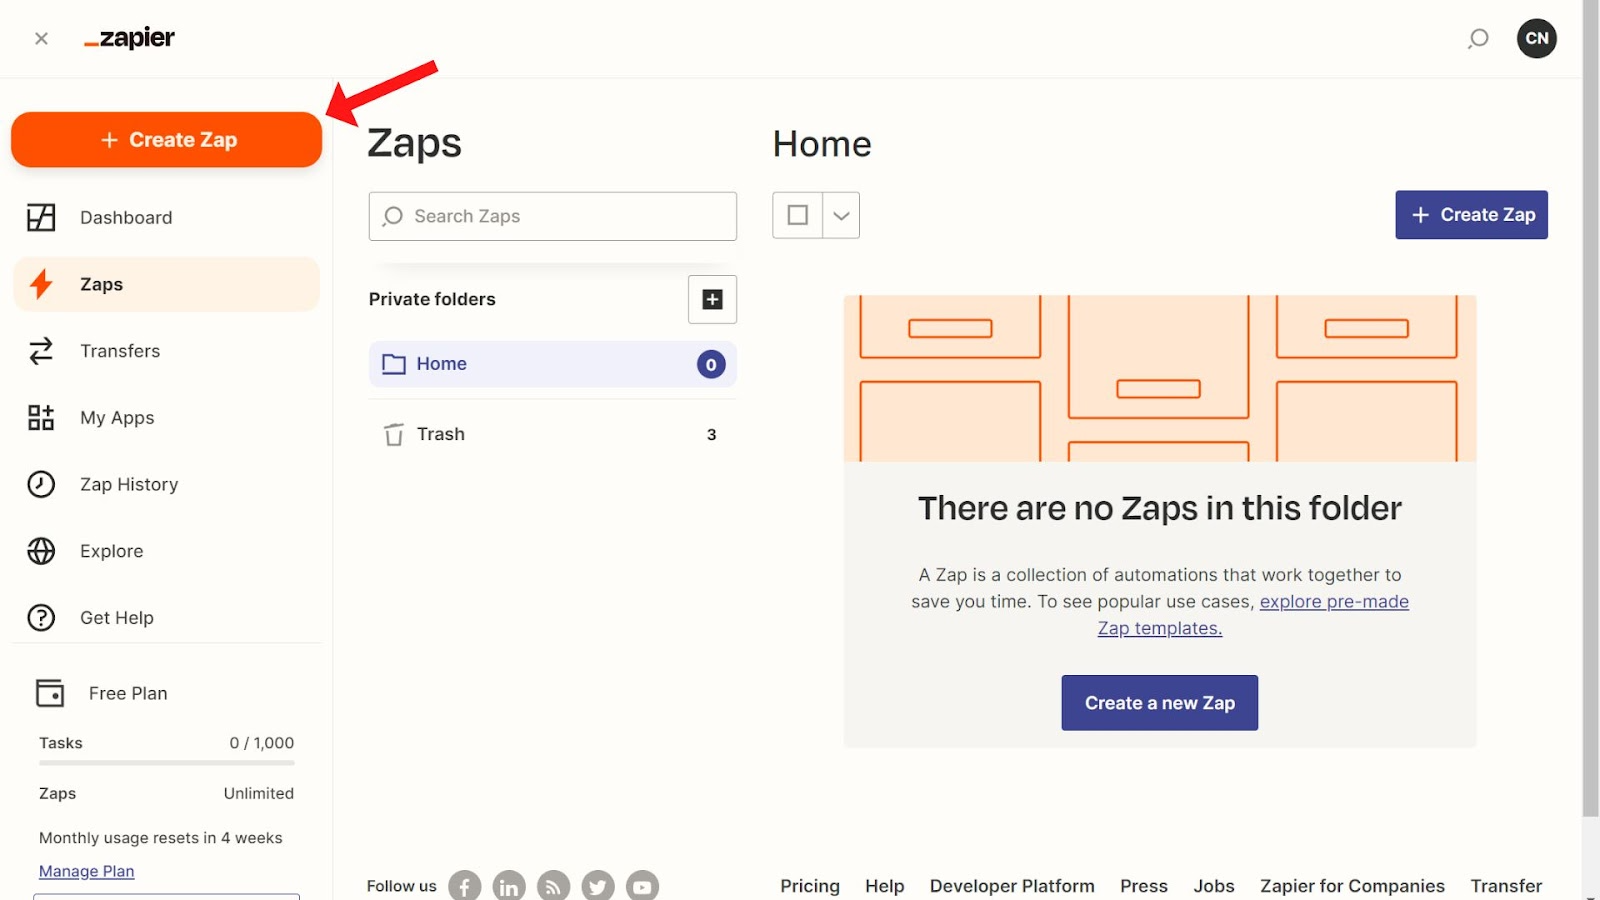Click the Tasks usage progress bar
This screenshot has height=900, width=1600.
click(167, 763)
